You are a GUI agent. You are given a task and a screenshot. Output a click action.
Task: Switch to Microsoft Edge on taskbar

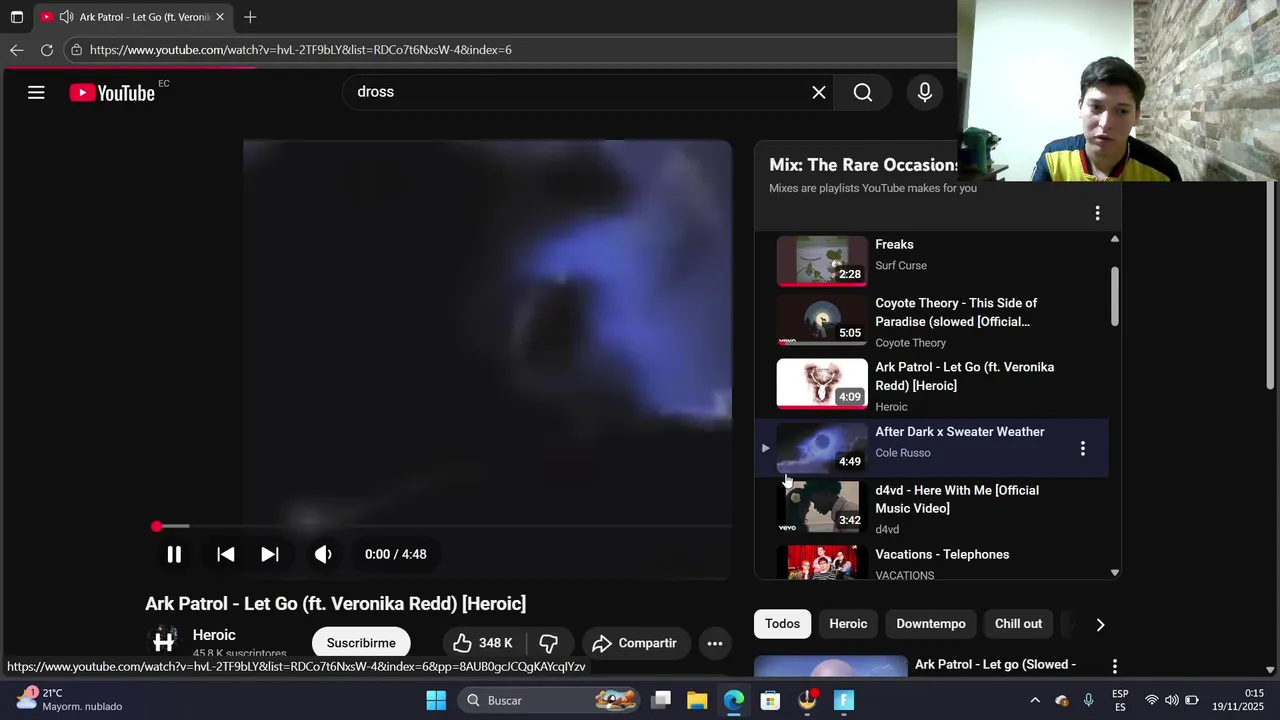(734, 700)
